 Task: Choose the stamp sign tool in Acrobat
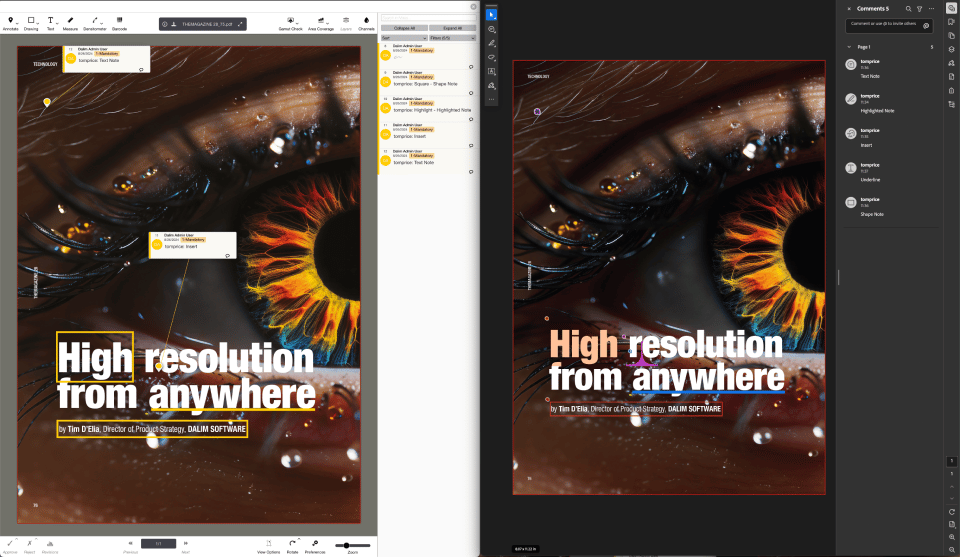(x=491, y=86)
